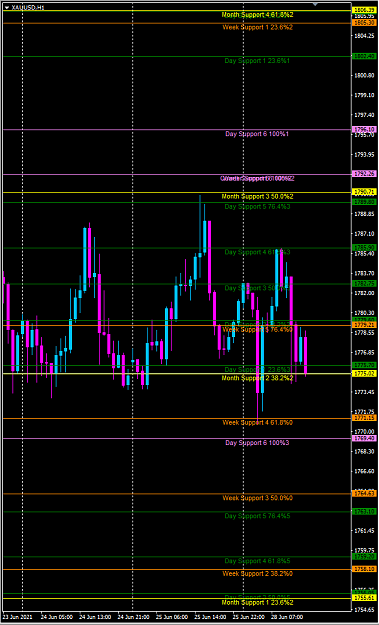Select the Month Support 3 50.0%2 label
Image resolution: width=379 pixels, height=625 pixels.
(257, 197)
